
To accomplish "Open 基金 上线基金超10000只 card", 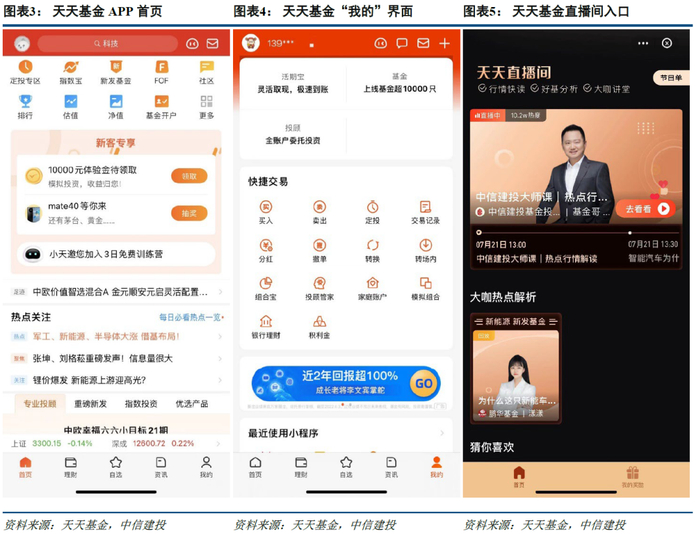I will coord(400,83).
